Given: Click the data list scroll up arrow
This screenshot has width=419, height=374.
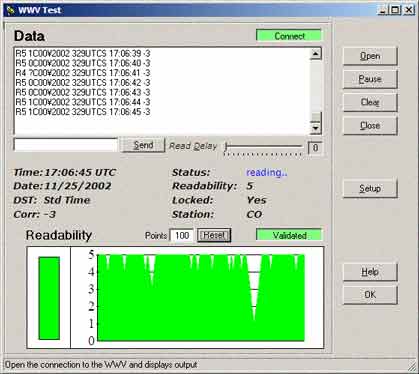Looking at the screenshot, I should pyautogui.click(x=316, y=54).
